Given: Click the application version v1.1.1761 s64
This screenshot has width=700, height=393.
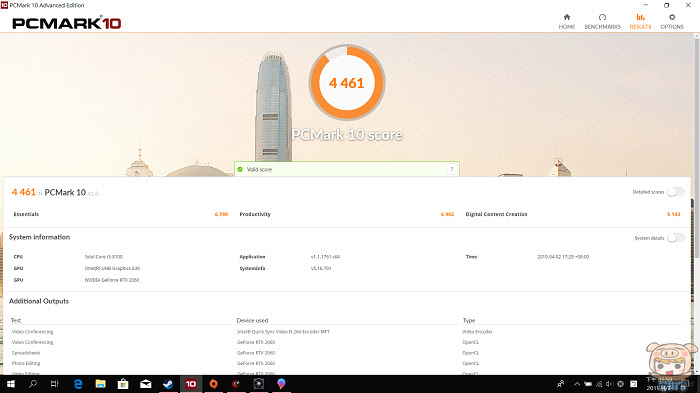Looking at the screenshot, I should click(325, 257).
